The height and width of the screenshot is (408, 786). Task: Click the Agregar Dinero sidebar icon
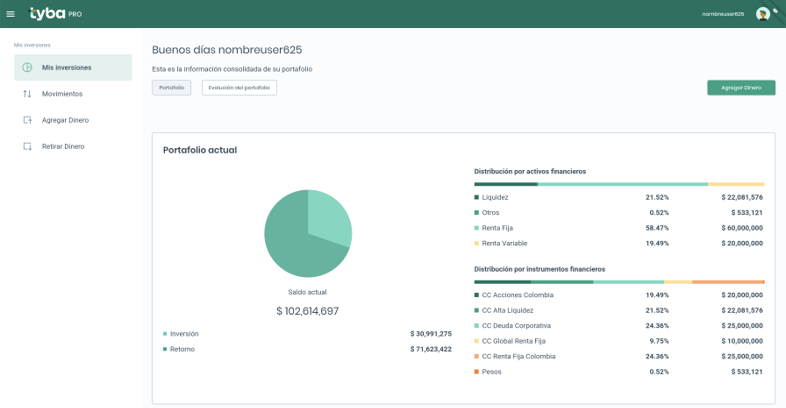(27, 120)
